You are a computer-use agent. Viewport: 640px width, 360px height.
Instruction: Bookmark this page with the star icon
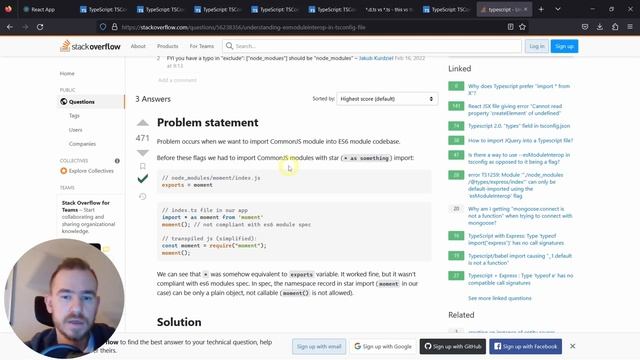coord(522,27)
